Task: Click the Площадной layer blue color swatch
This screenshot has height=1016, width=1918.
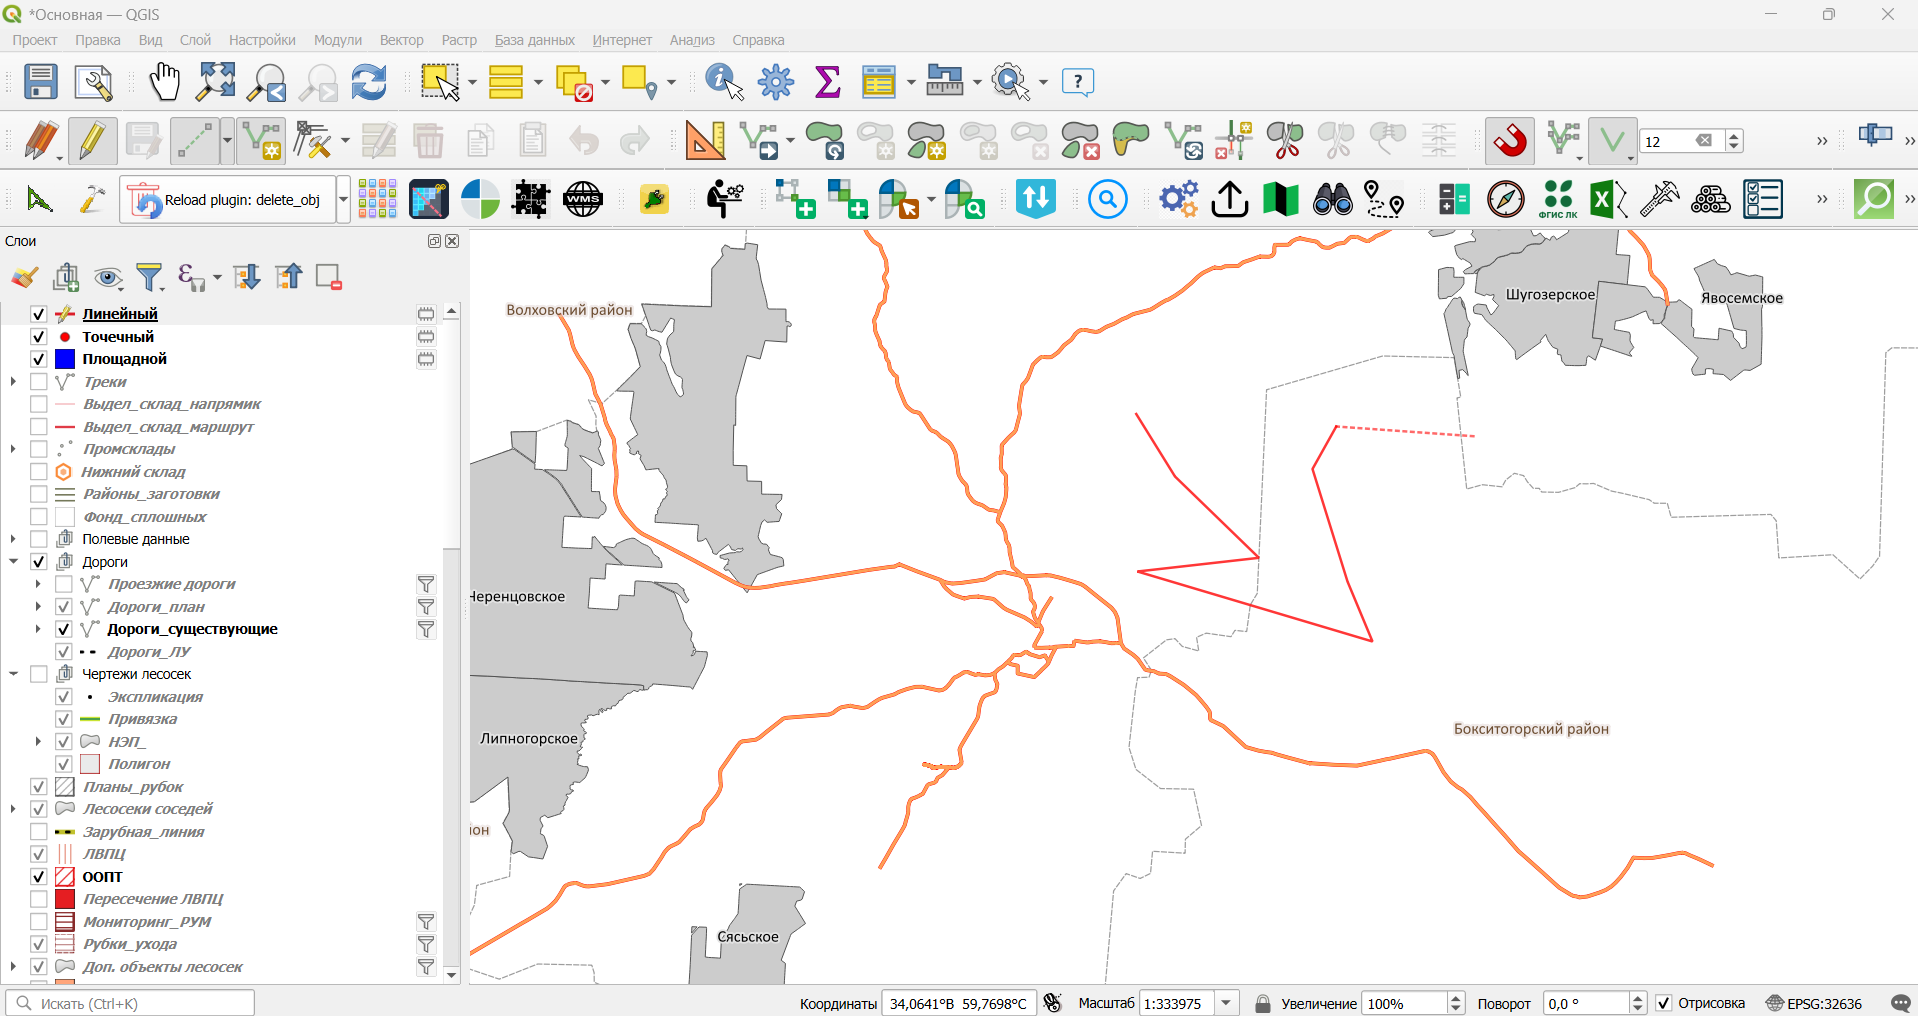Action: (65, 359)
